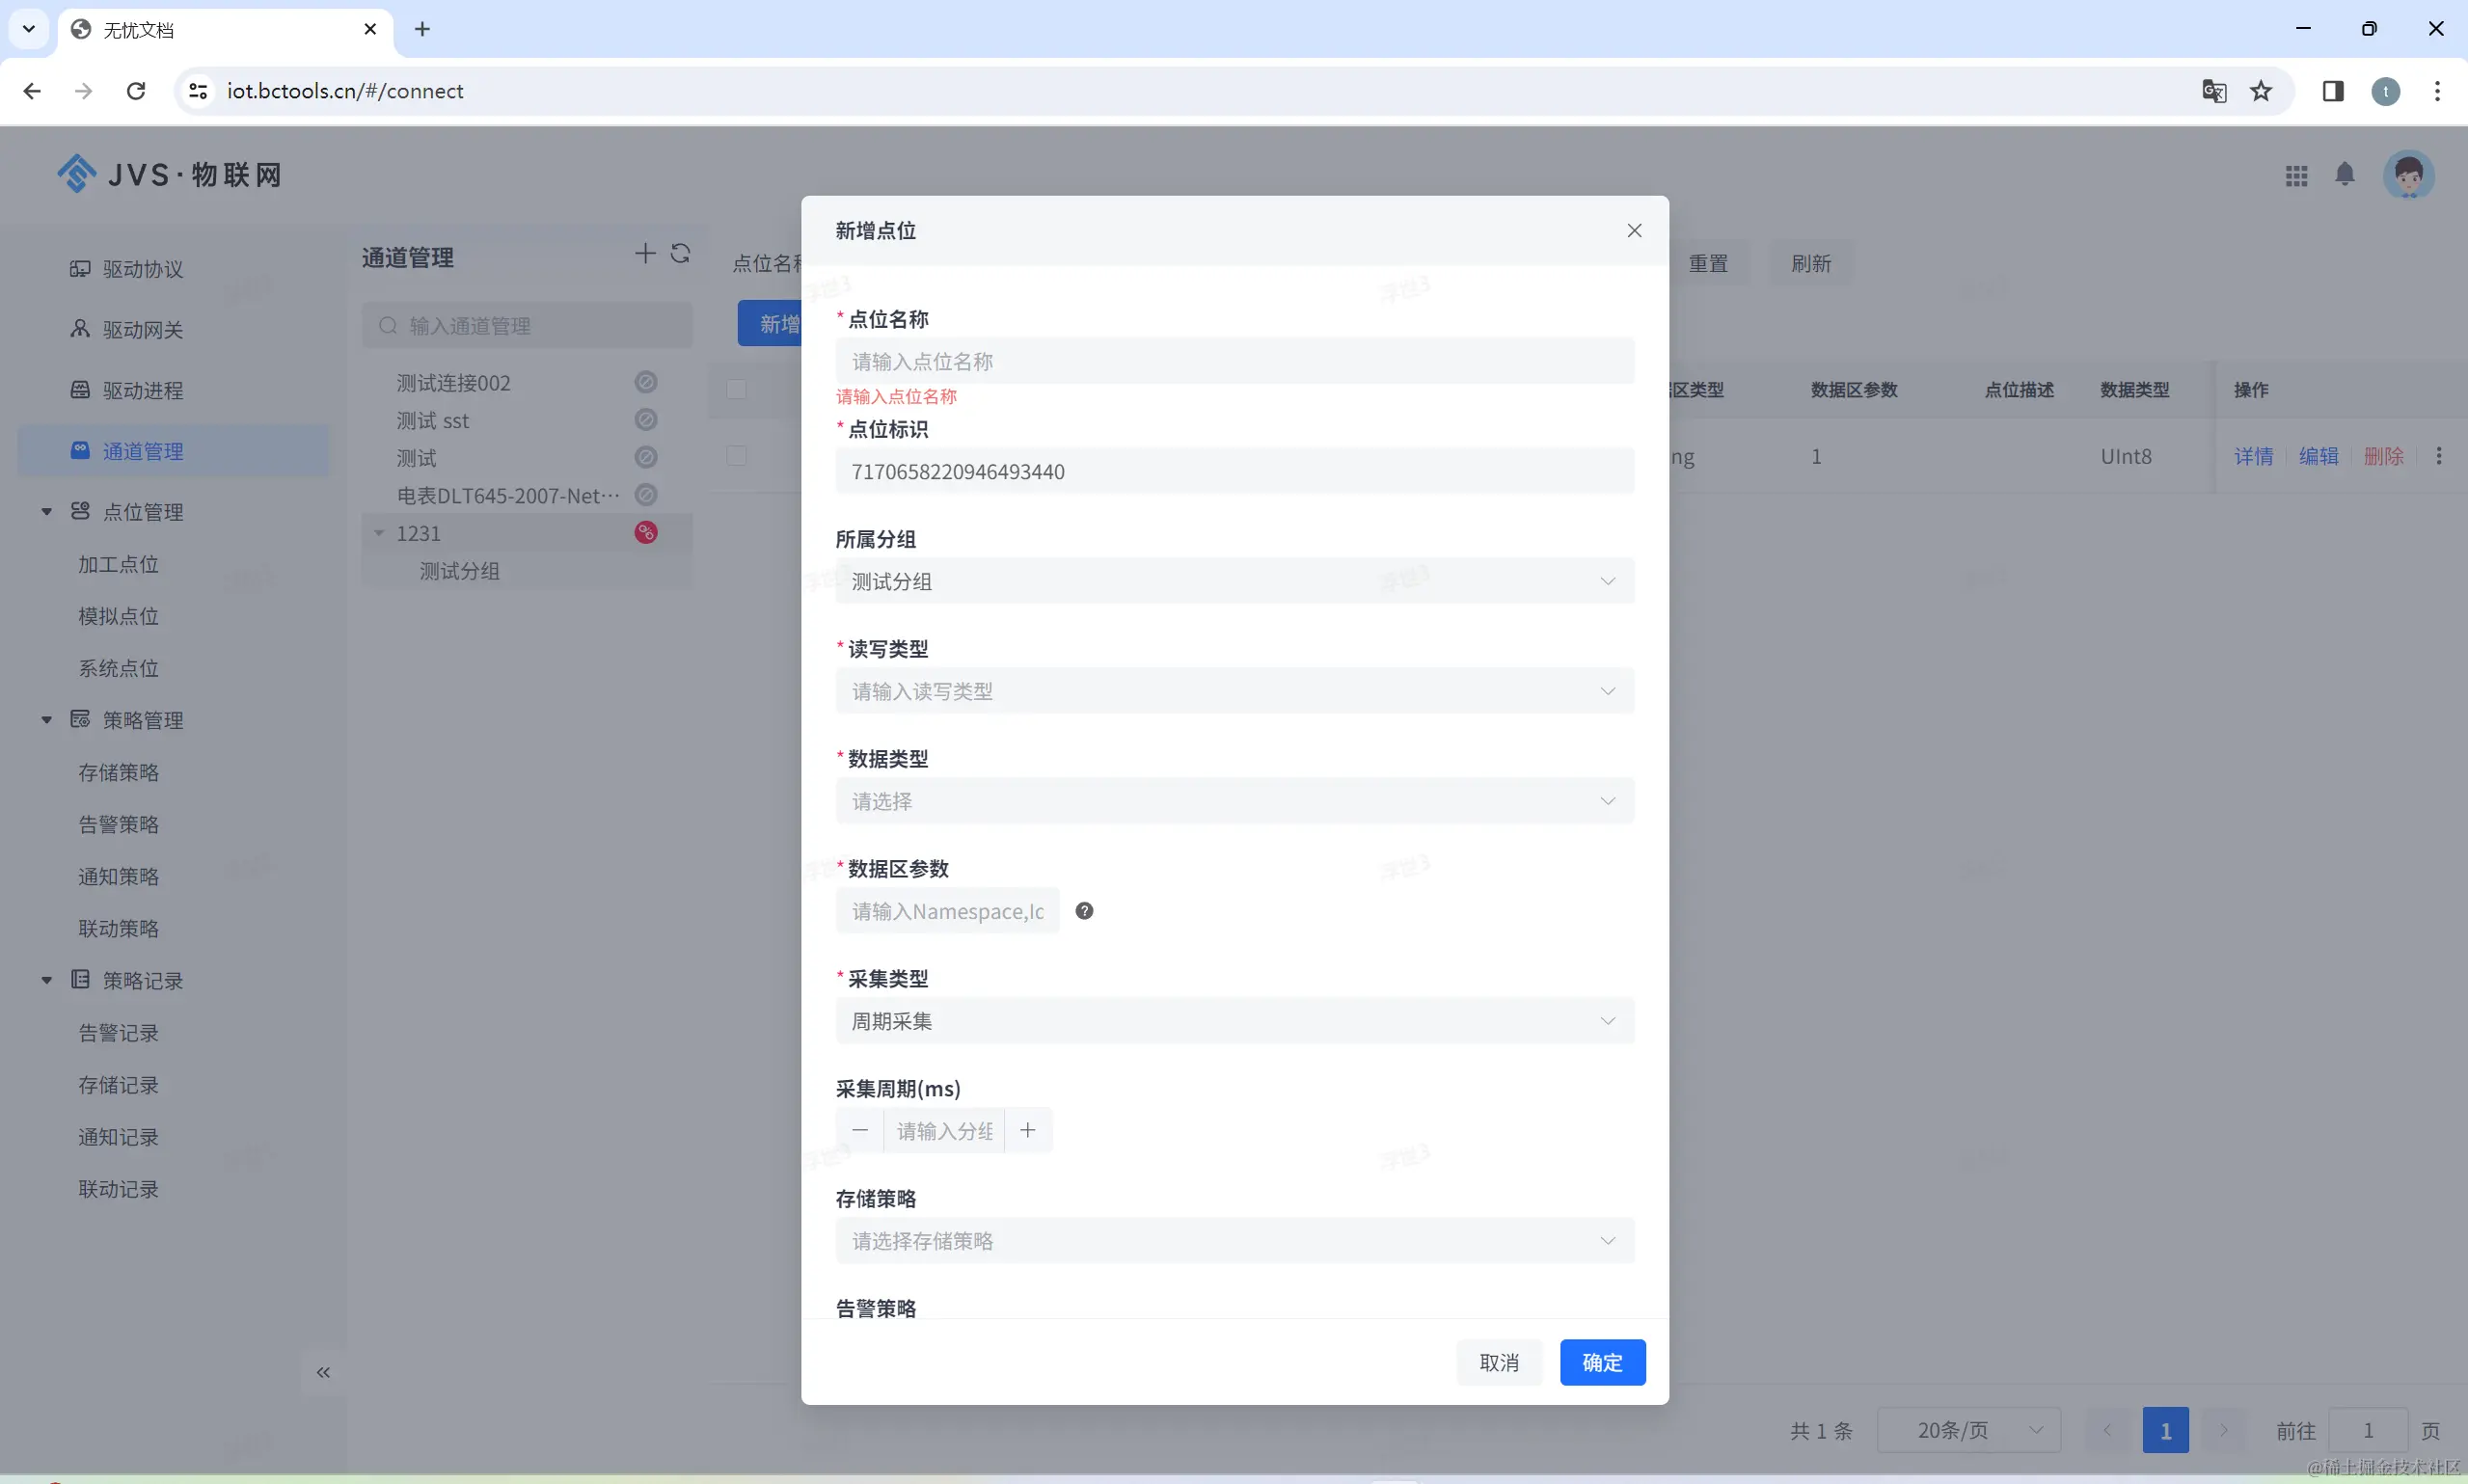This screenshot has width=2468, height=1484.
Task: Select 驱动协议 in the left menu
Action: (142, 269)
